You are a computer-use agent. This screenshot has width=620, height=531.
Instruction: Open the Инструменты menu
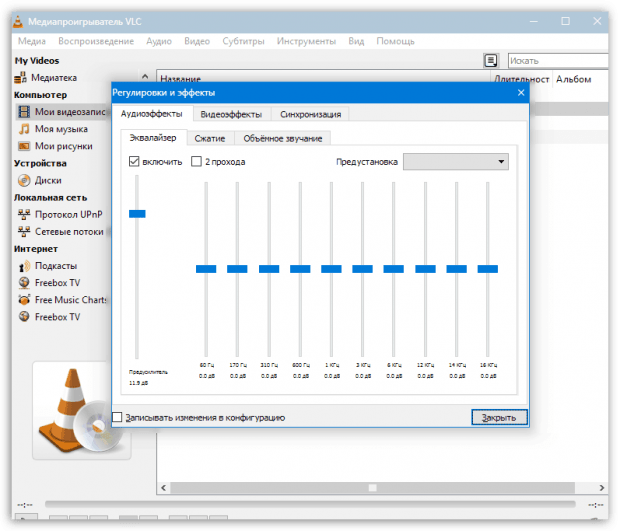click(306, 41)
